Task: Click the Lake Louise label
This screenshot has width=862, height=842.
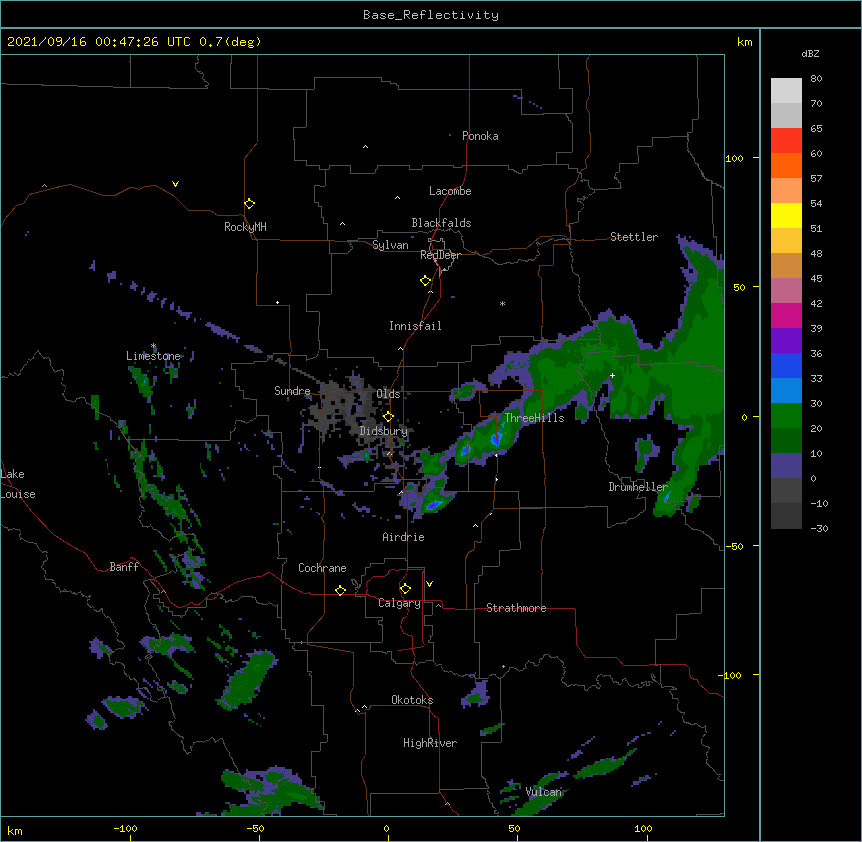Action: point(18,484)
